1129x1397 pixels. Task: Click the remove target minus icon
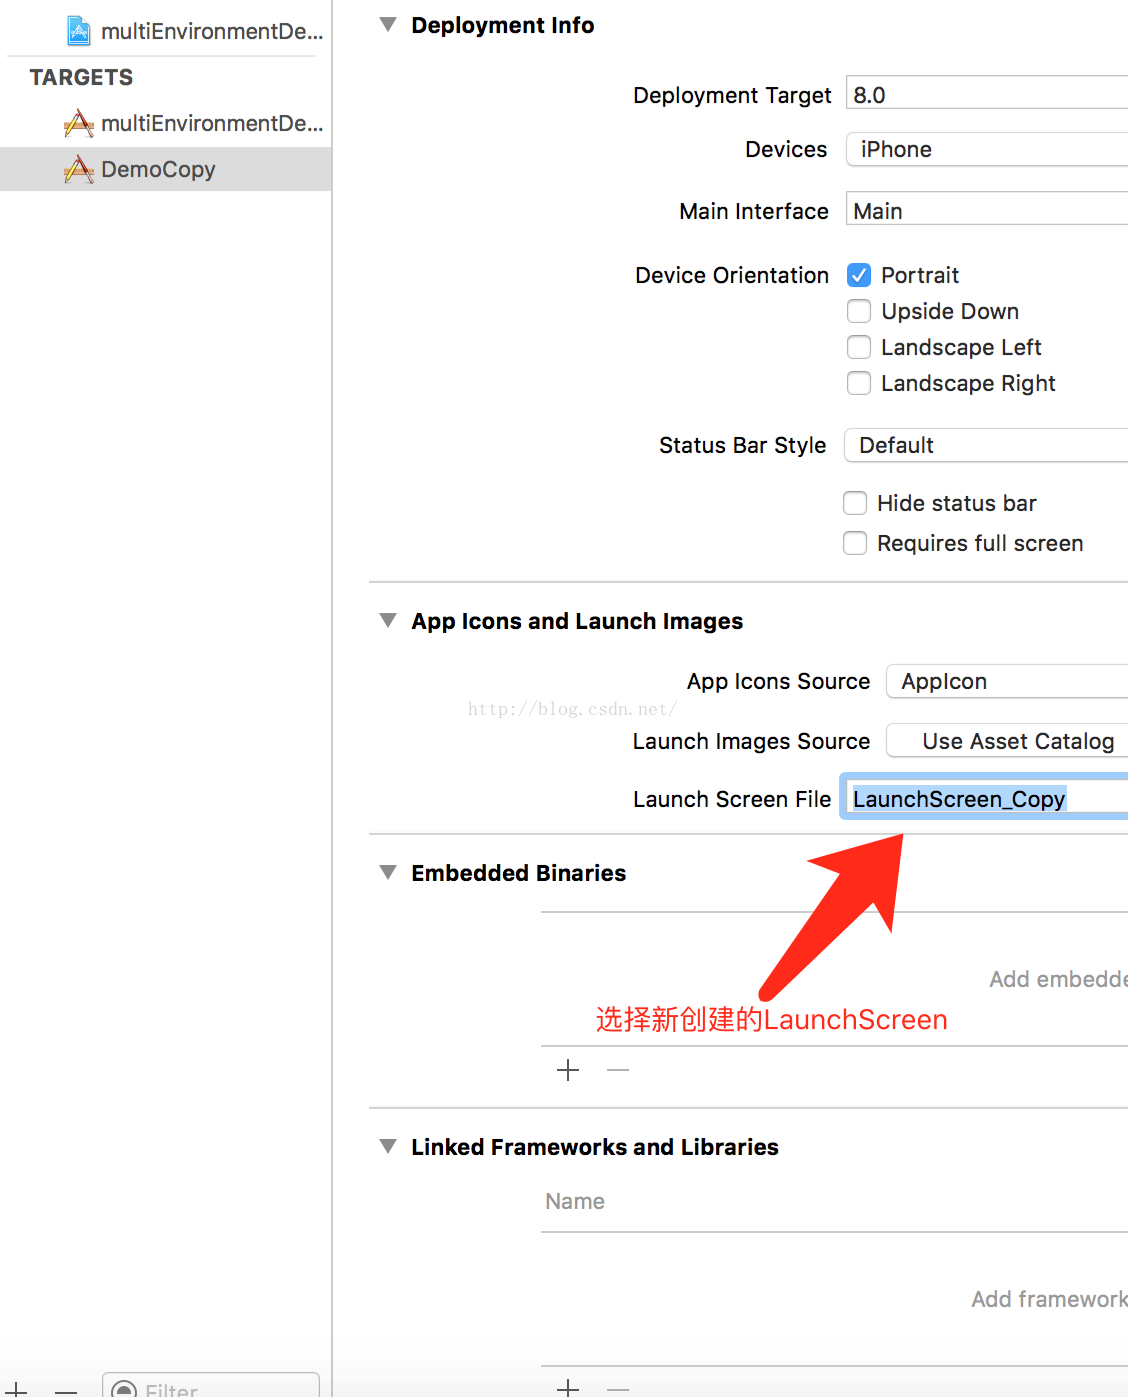click(x=66, y=1389)
